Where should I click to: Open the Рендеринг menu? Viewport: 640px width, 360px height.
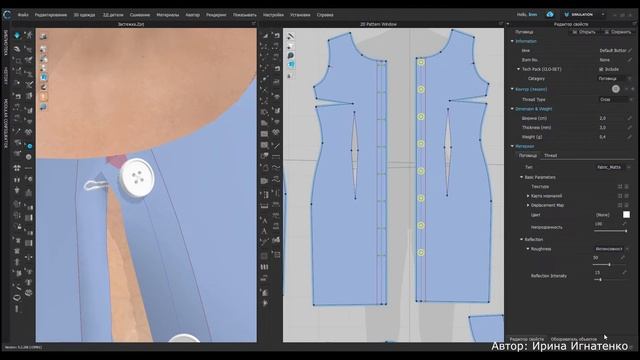(x=216, y=15)
